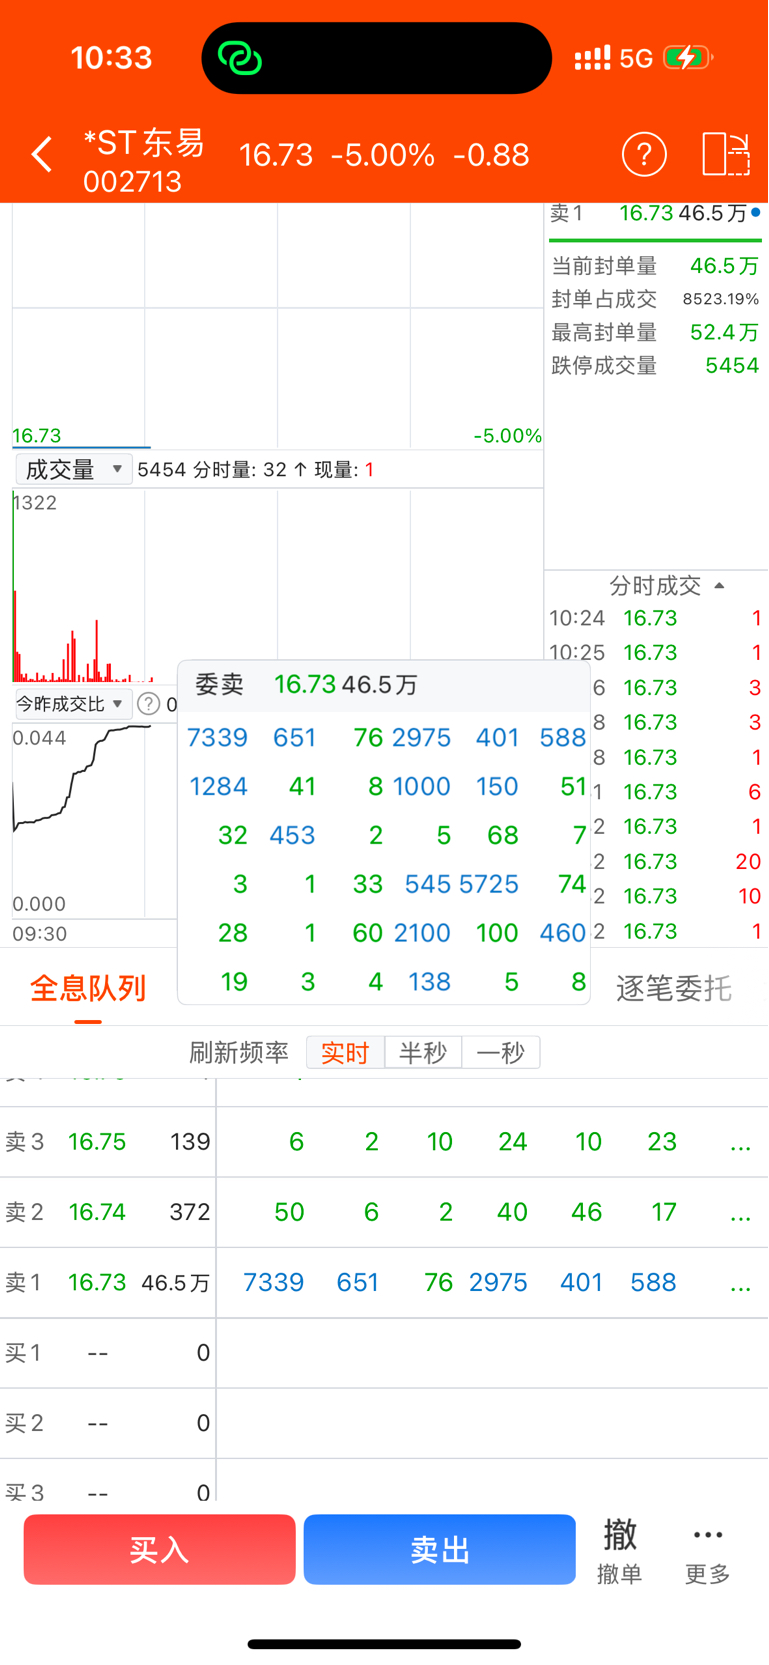Tap order 50 in 卖2 queue row
Screen dimensions: 769x1665
289,1212
